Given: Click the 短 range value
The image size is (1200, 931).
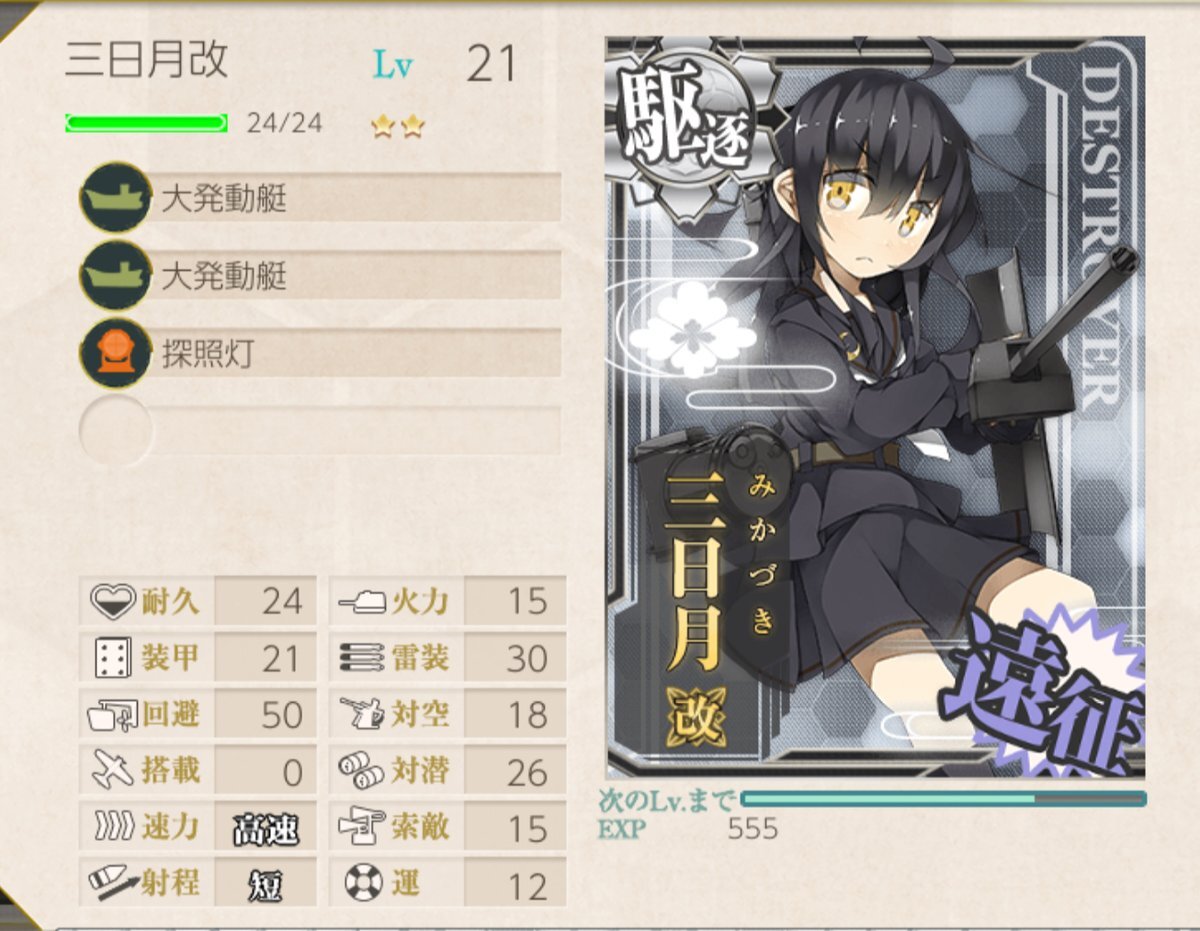Looking at the screenshot, I should pyautogui.click(x=265, y=884).
